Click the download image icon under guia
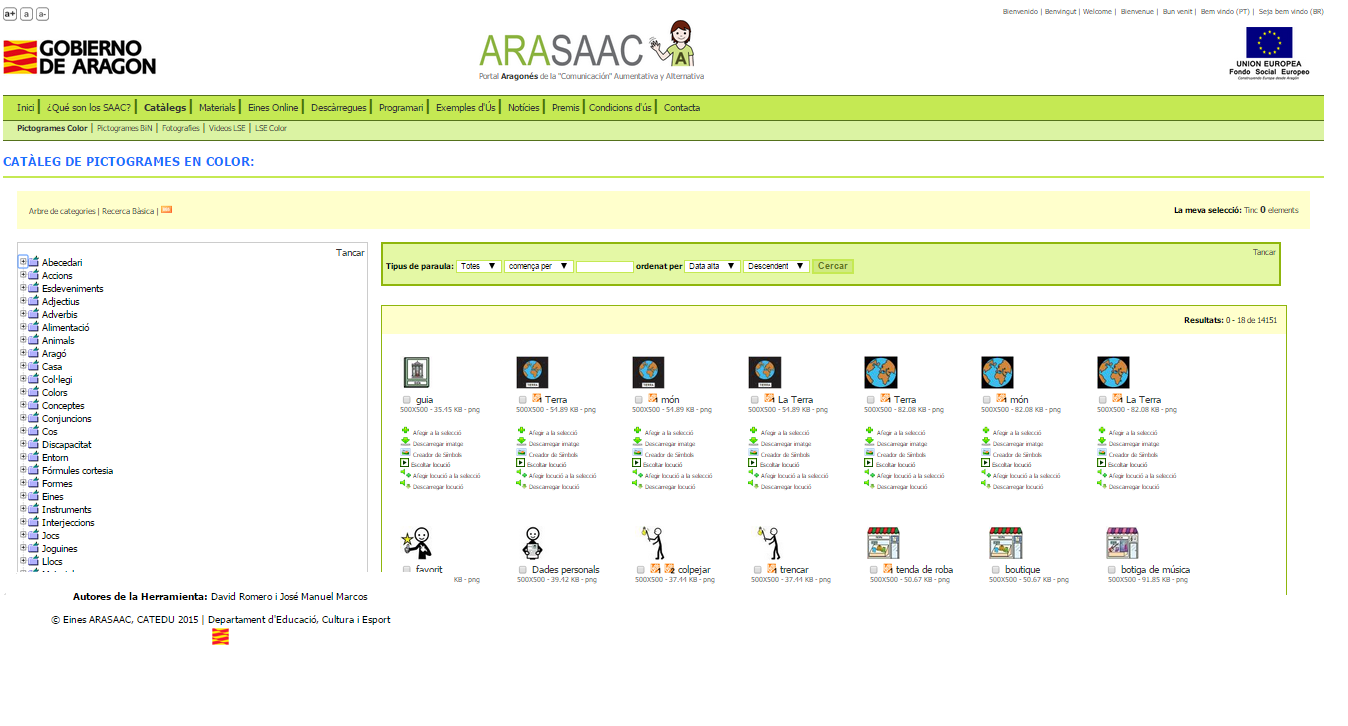1348x726 pixels. (x=405, y=442)
